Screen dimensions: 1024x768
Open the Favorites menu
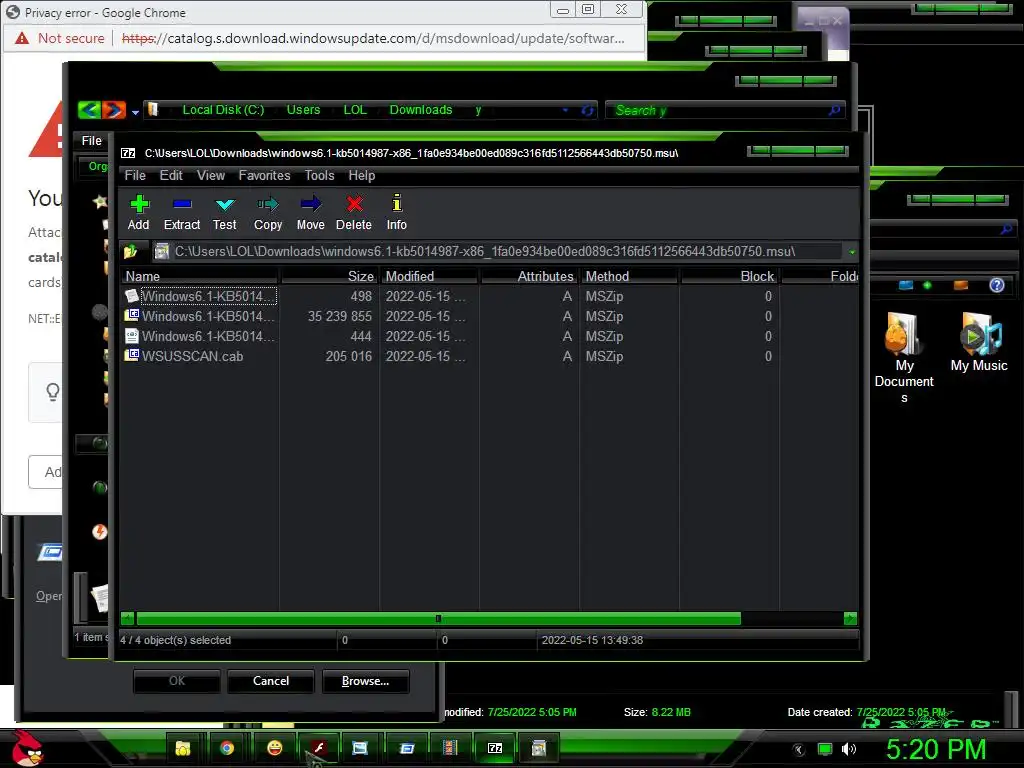tap(264, 176)
